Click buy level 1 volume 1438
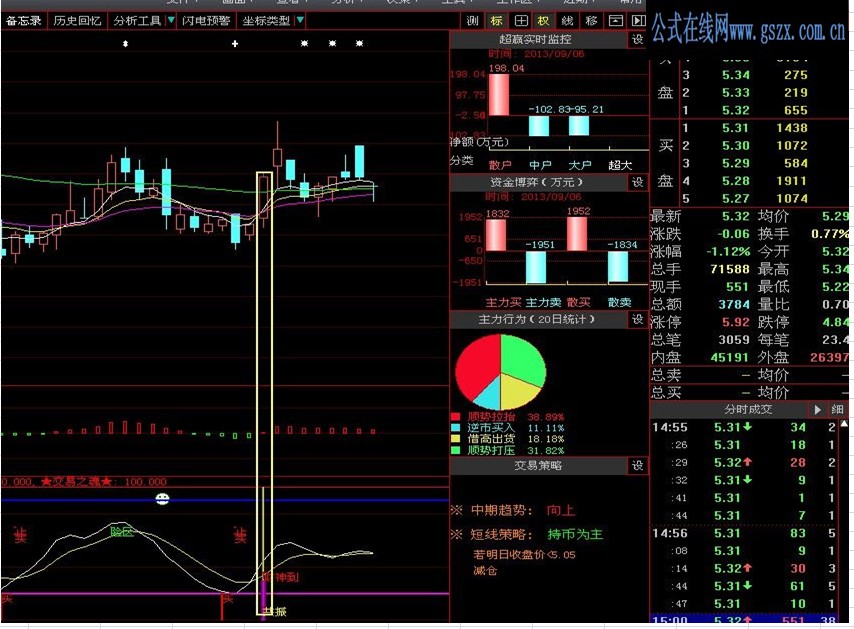Screen dimensions: 854x629 792,128
